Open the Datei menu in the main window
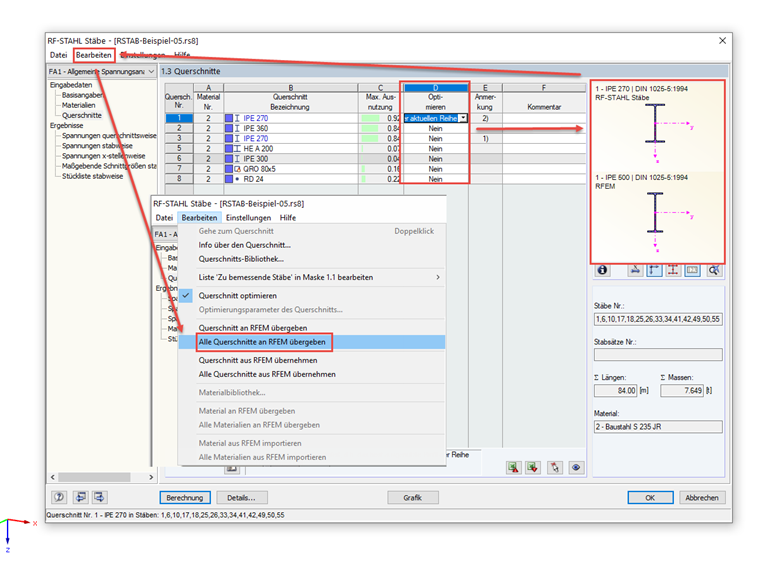 click(x=58, y=55)
